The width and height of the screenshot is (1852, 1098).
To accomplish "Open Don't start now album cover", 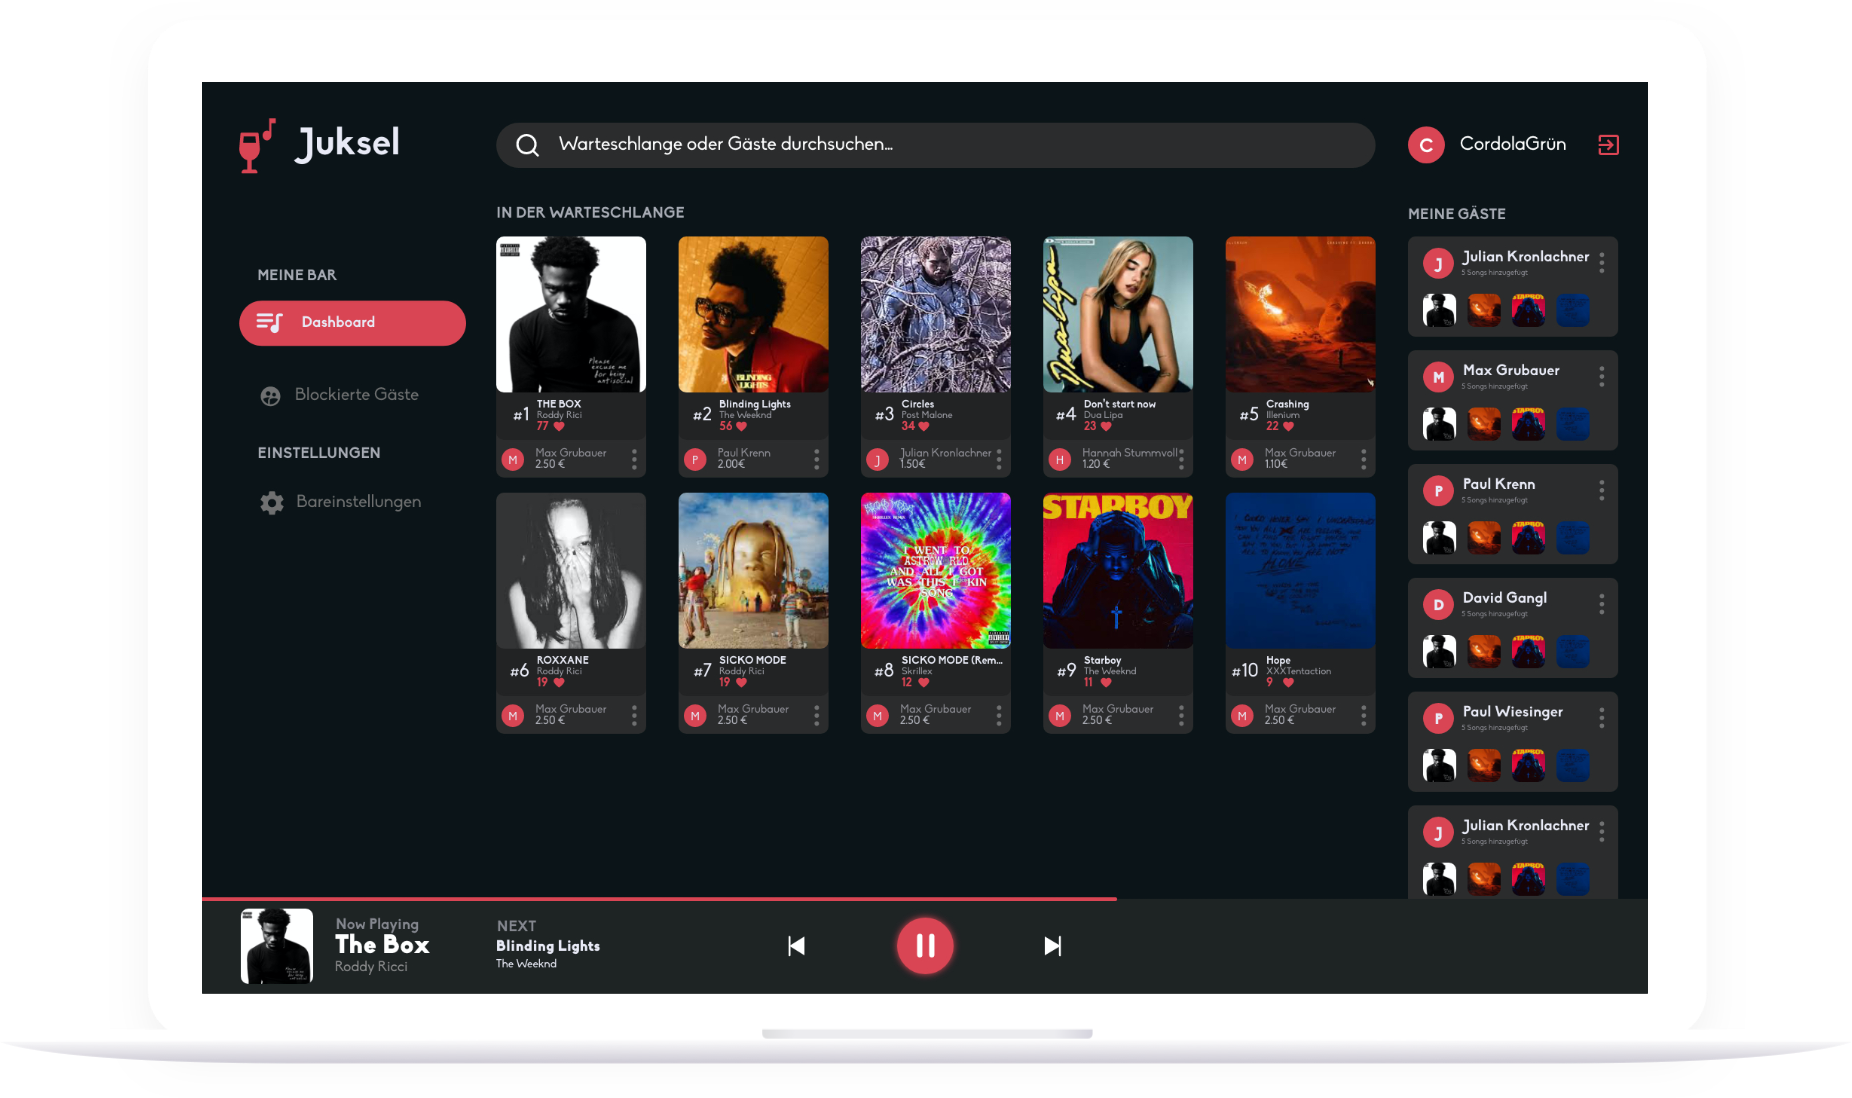I will coord(1118,314).
